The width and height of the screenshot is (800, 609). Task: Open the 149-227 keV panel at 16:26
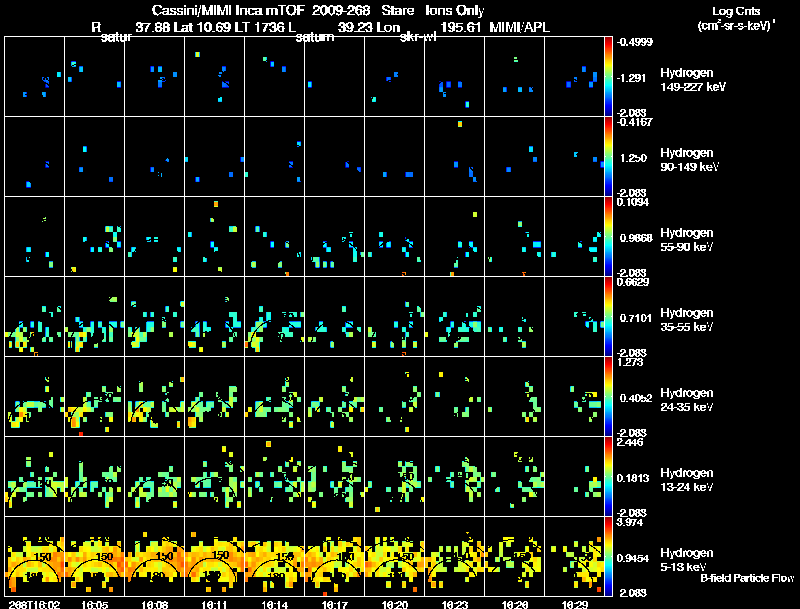tap(514, 77)
